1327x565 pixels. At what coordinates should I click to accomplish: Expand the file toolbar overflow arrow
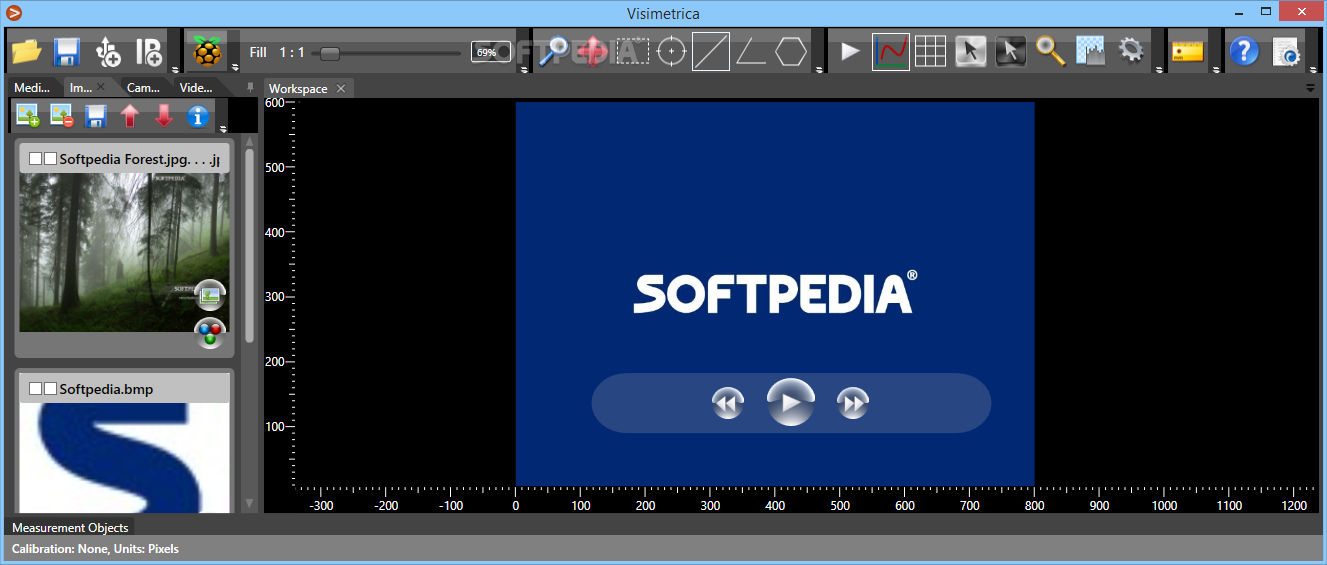[175, 69]
